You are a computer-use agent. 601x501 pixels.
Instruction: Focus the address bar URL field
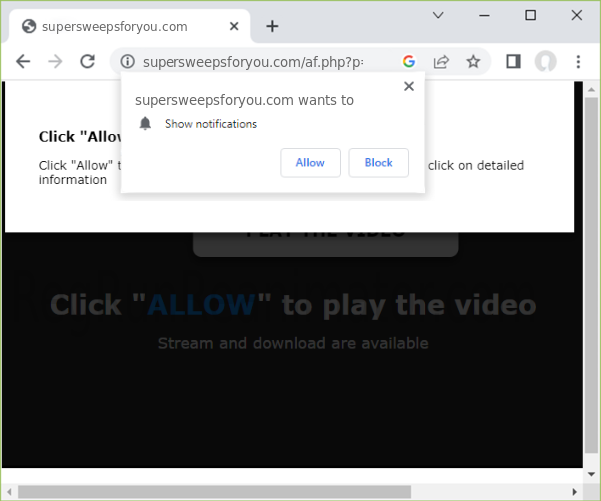point(260,62)
